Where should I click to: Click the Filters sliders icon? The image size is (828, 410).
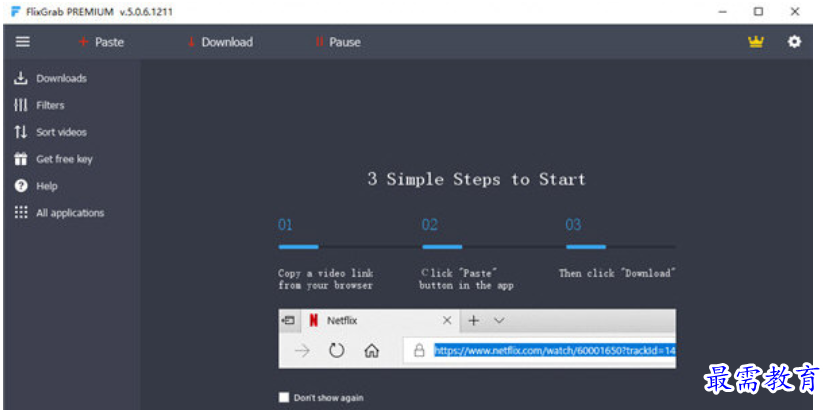21,105
